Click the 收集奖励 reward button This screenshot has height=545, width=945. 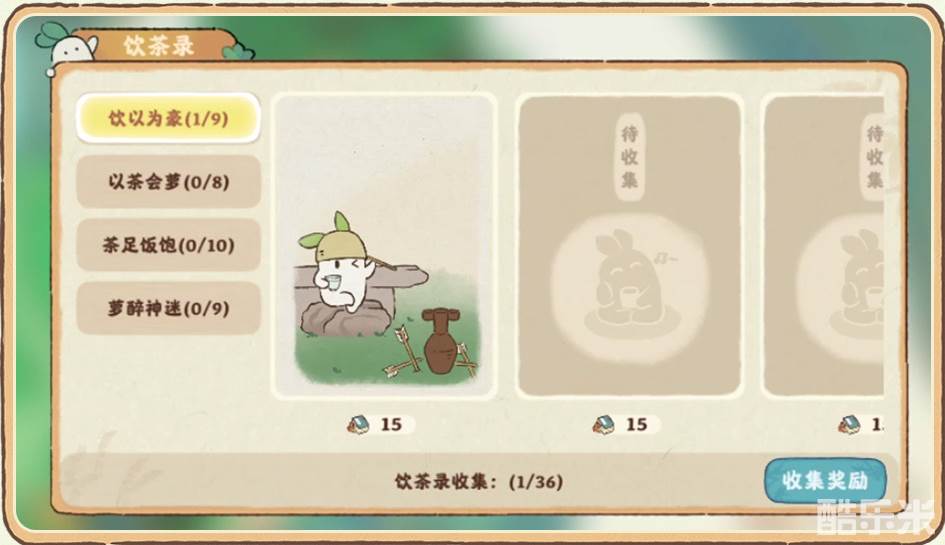825,480
